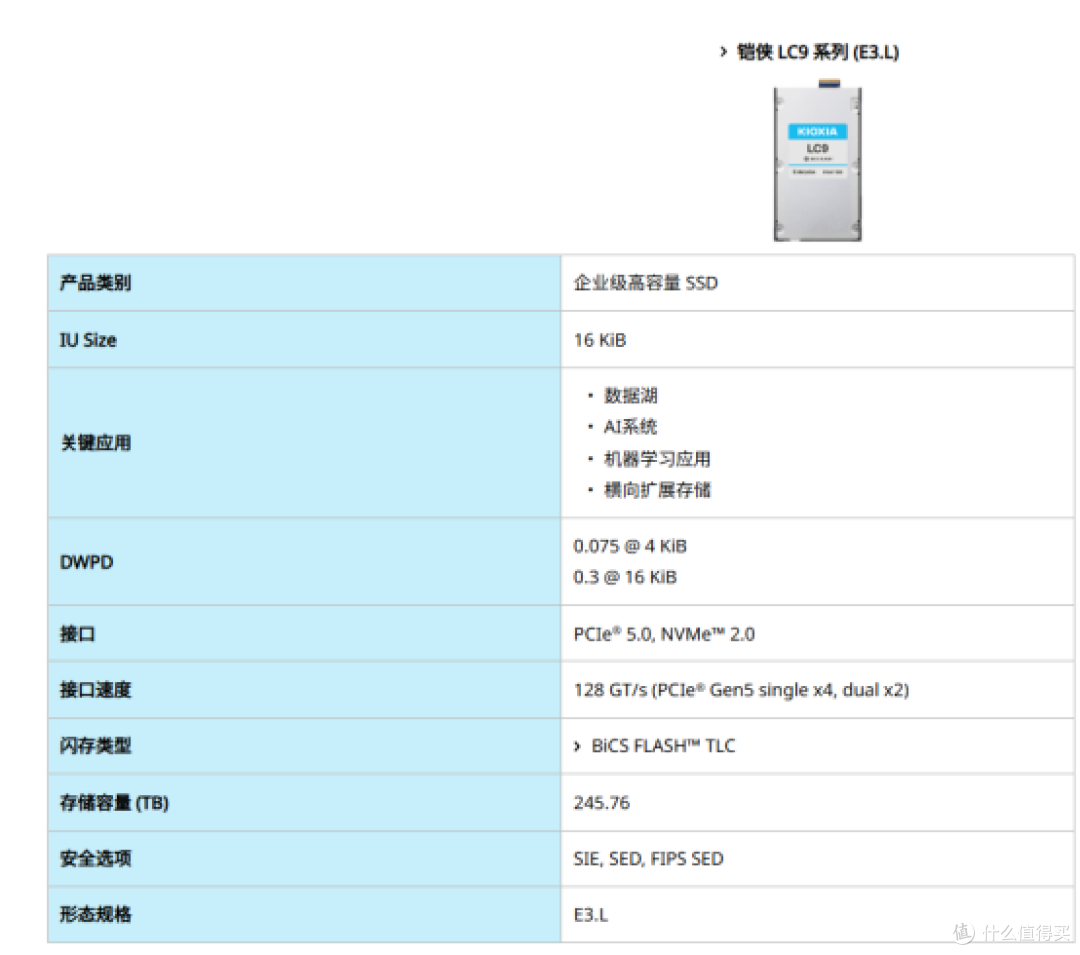Select the 关键应用 row header
Screen dimensions: 1080x955
(x=304, y=443)
